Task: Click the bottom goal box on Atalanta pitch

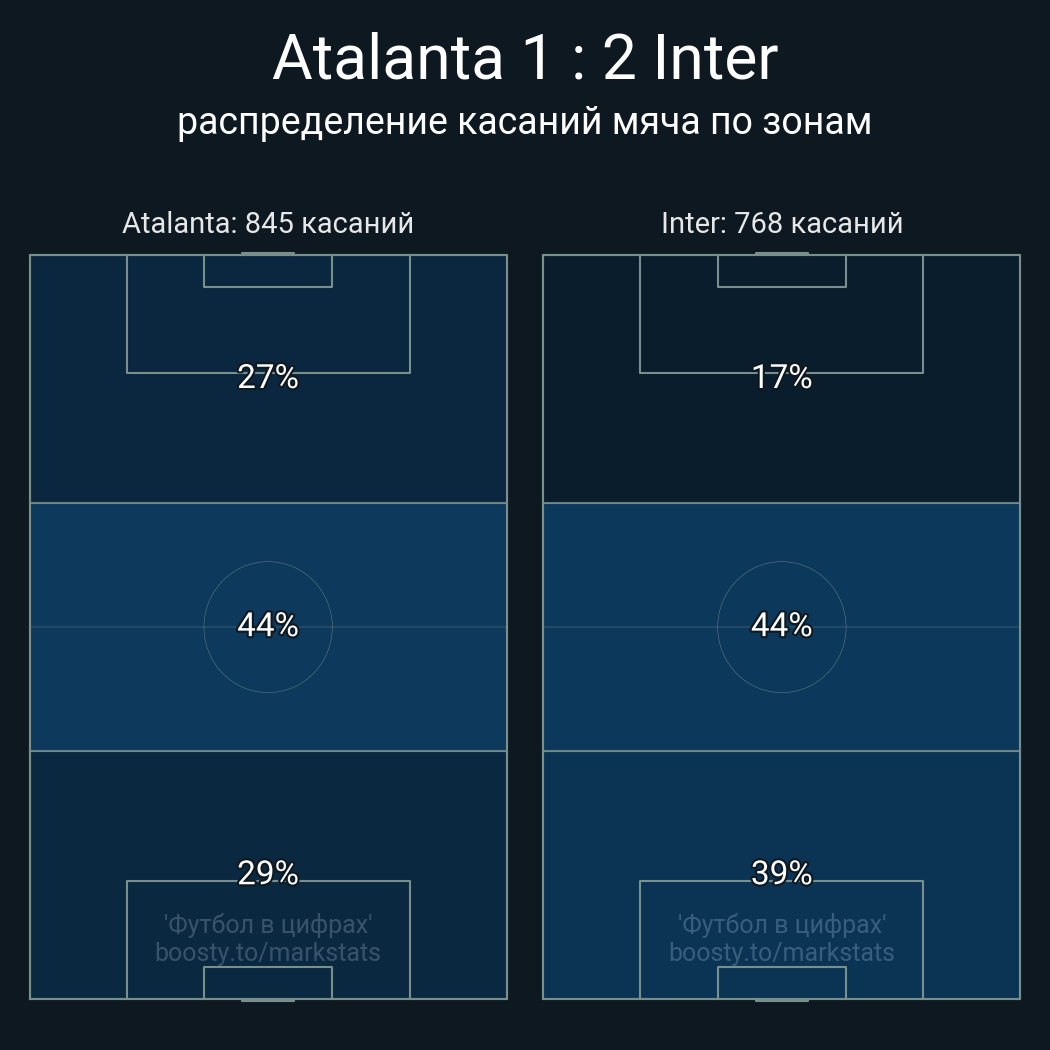Action: pyautogui.click(x=268, y=982)
